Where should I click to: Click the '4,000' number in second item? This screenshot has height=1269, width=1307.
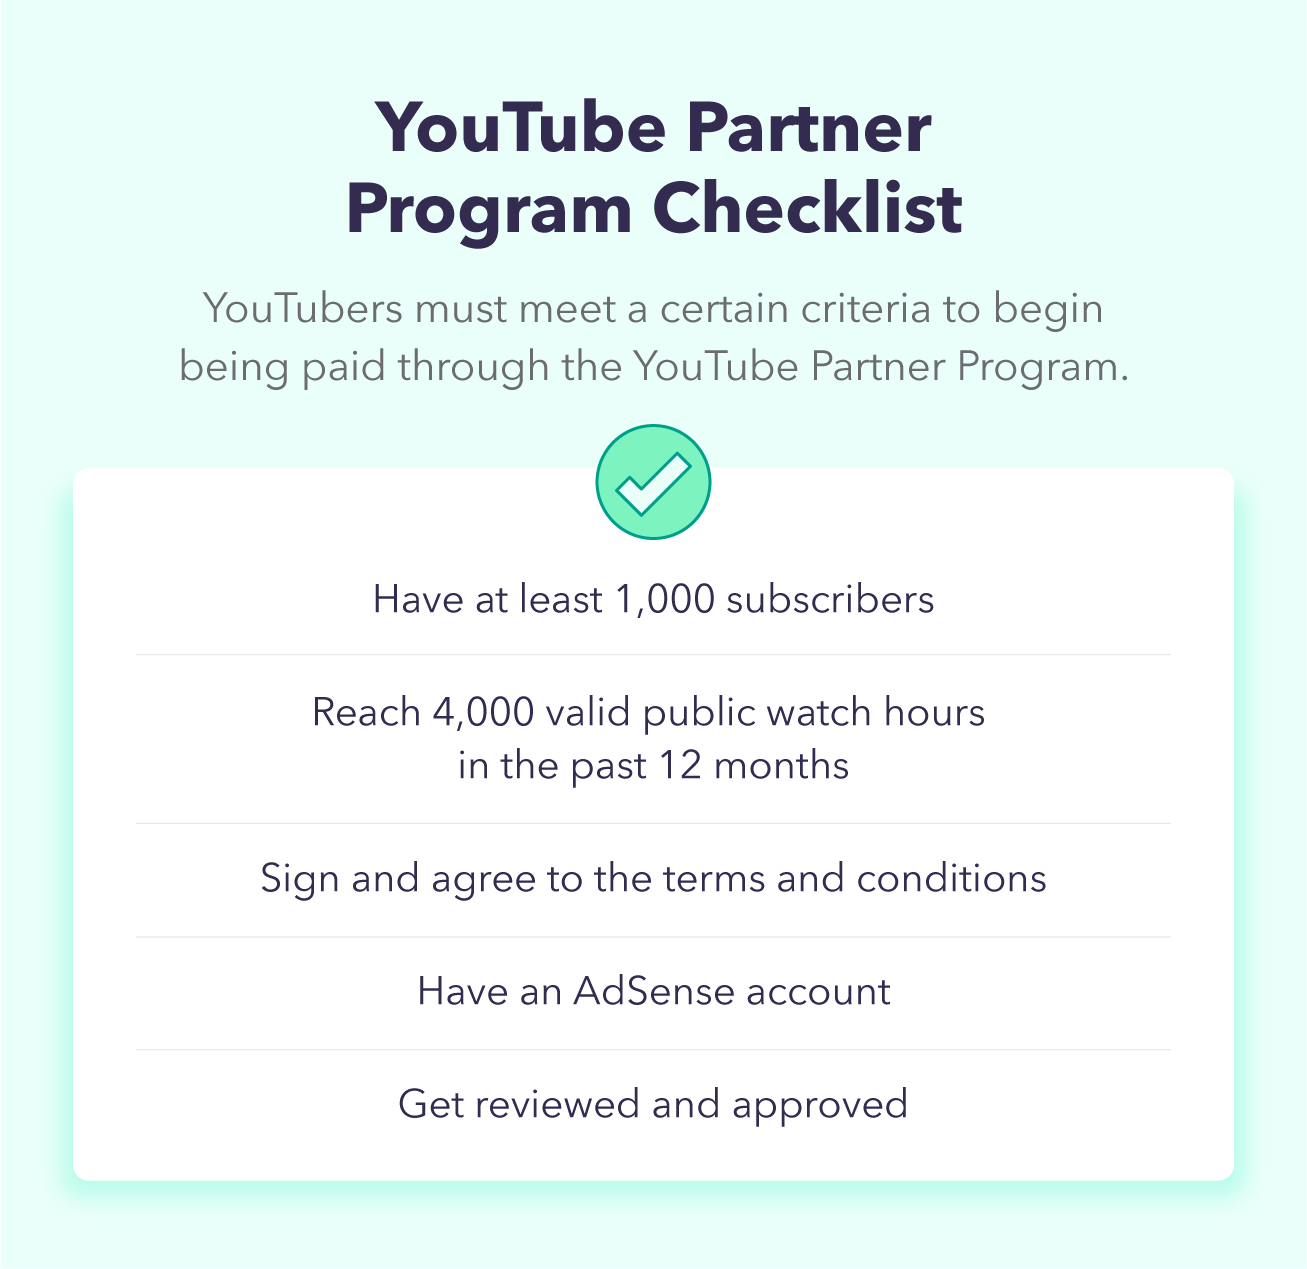(483, 713)
